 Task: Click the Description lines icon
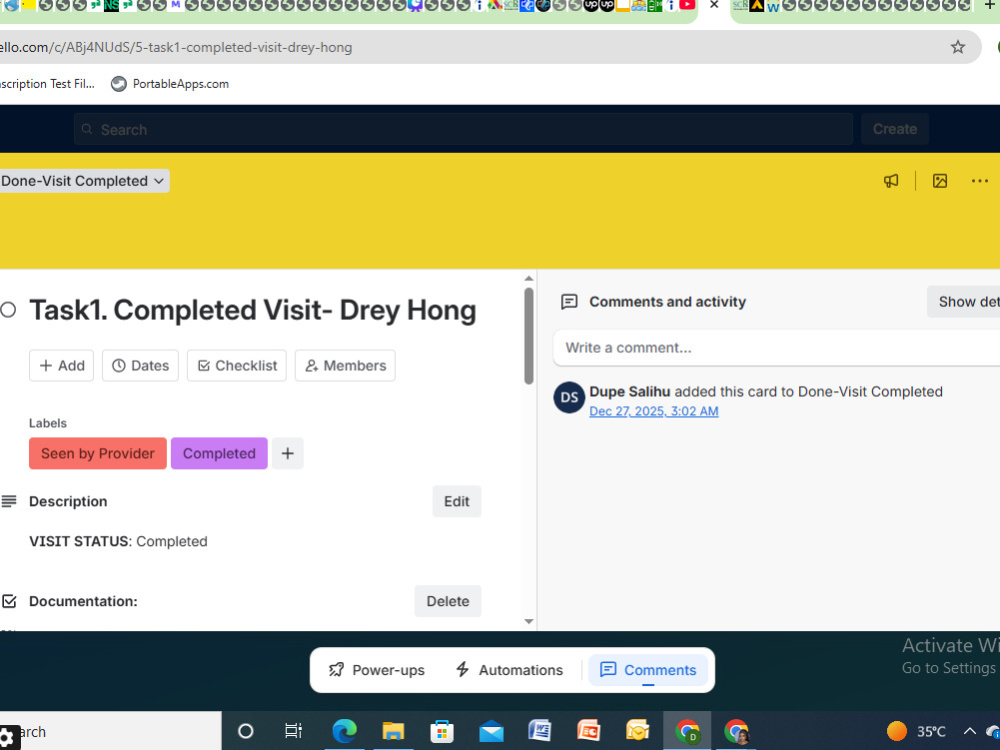[x=9, y=501]
